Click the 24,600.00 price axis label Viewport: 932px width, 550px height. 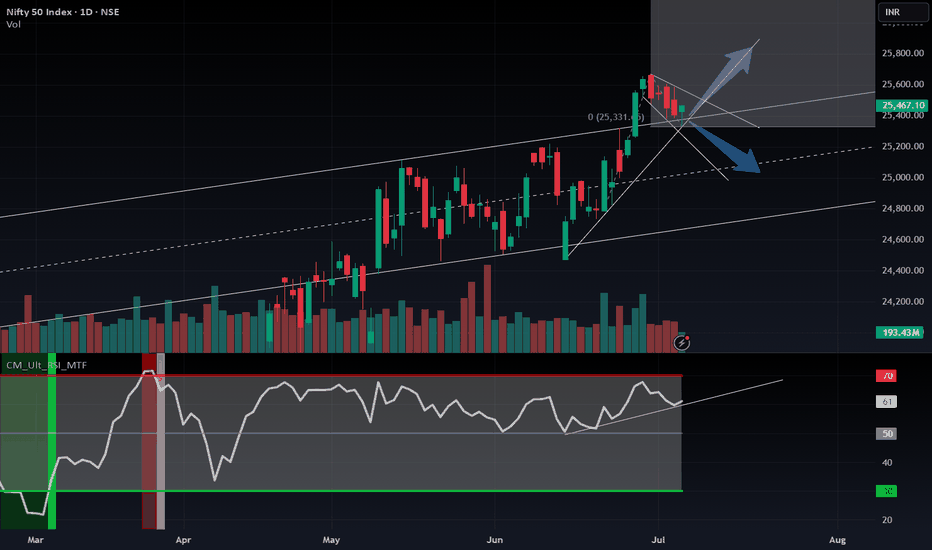pyautogui.click(x=903, y=239)
